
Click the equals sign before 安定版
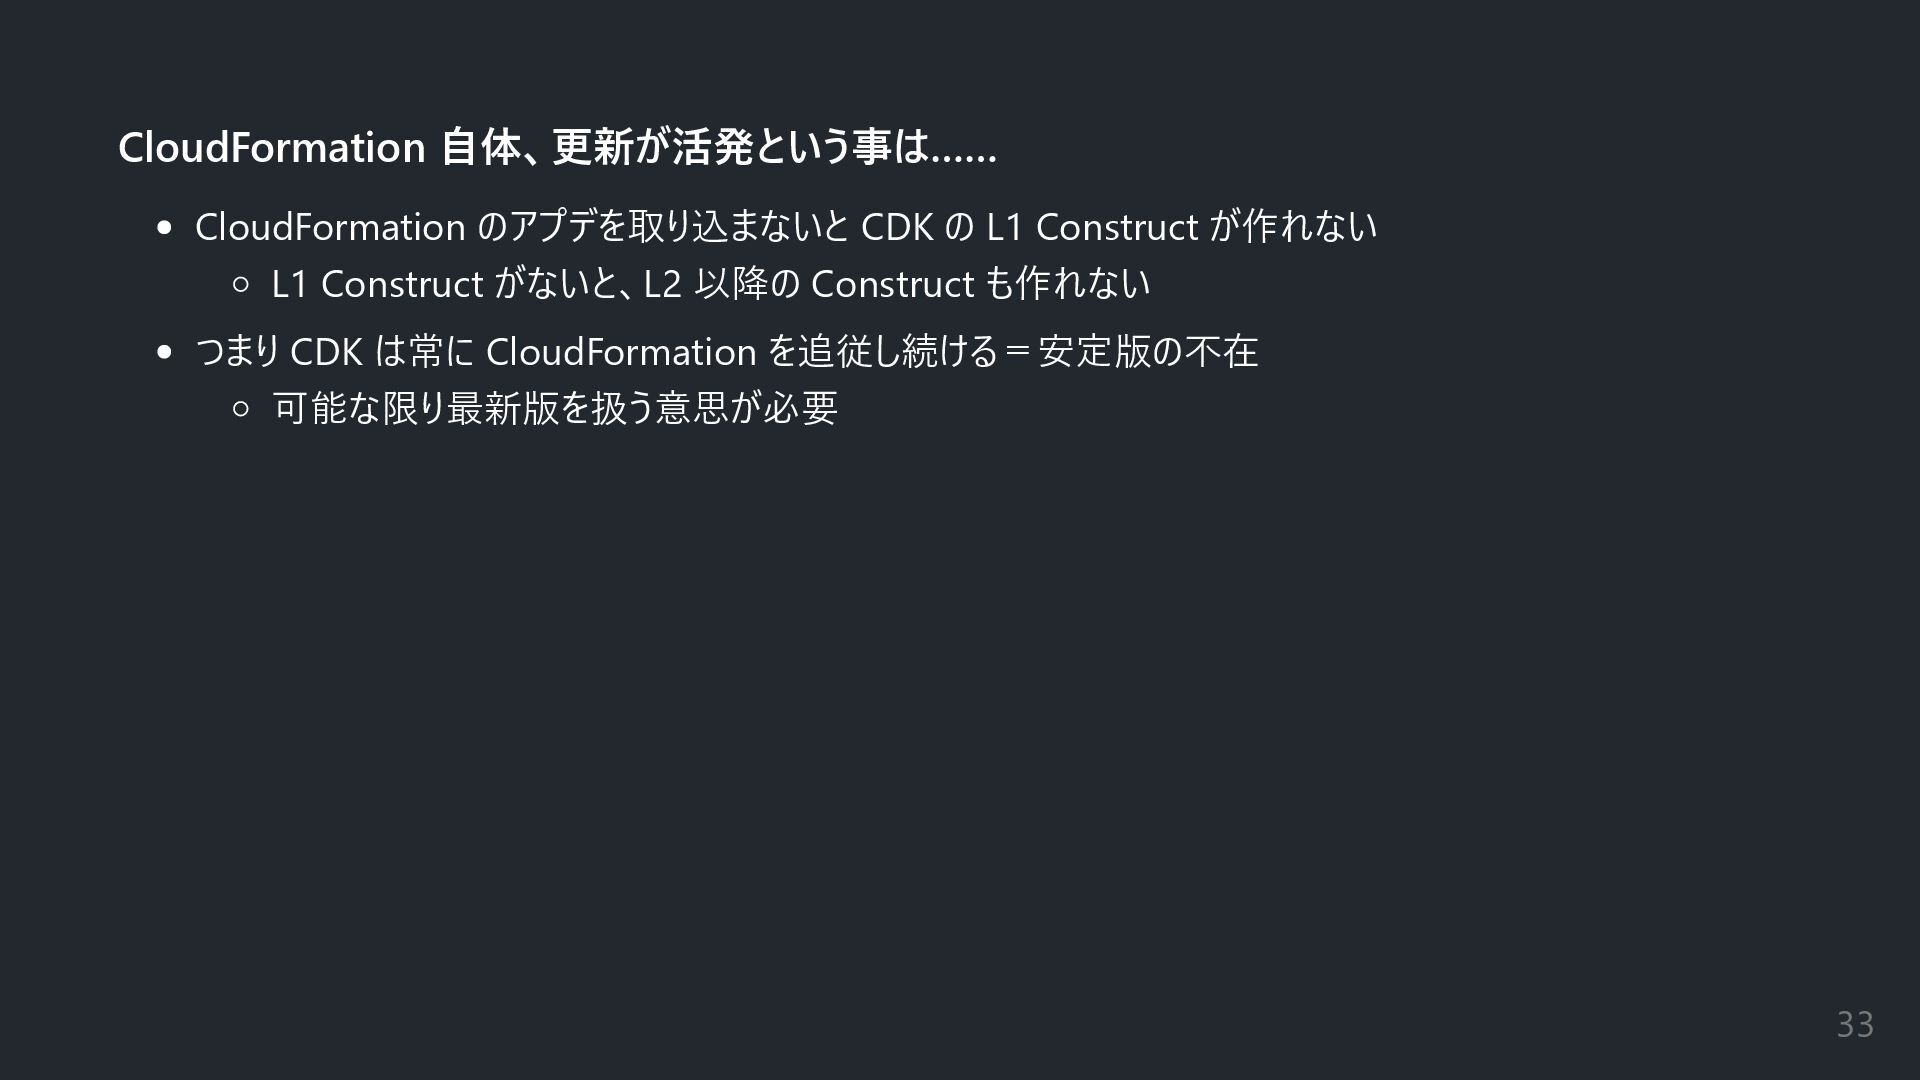(x=1018, y=352)
